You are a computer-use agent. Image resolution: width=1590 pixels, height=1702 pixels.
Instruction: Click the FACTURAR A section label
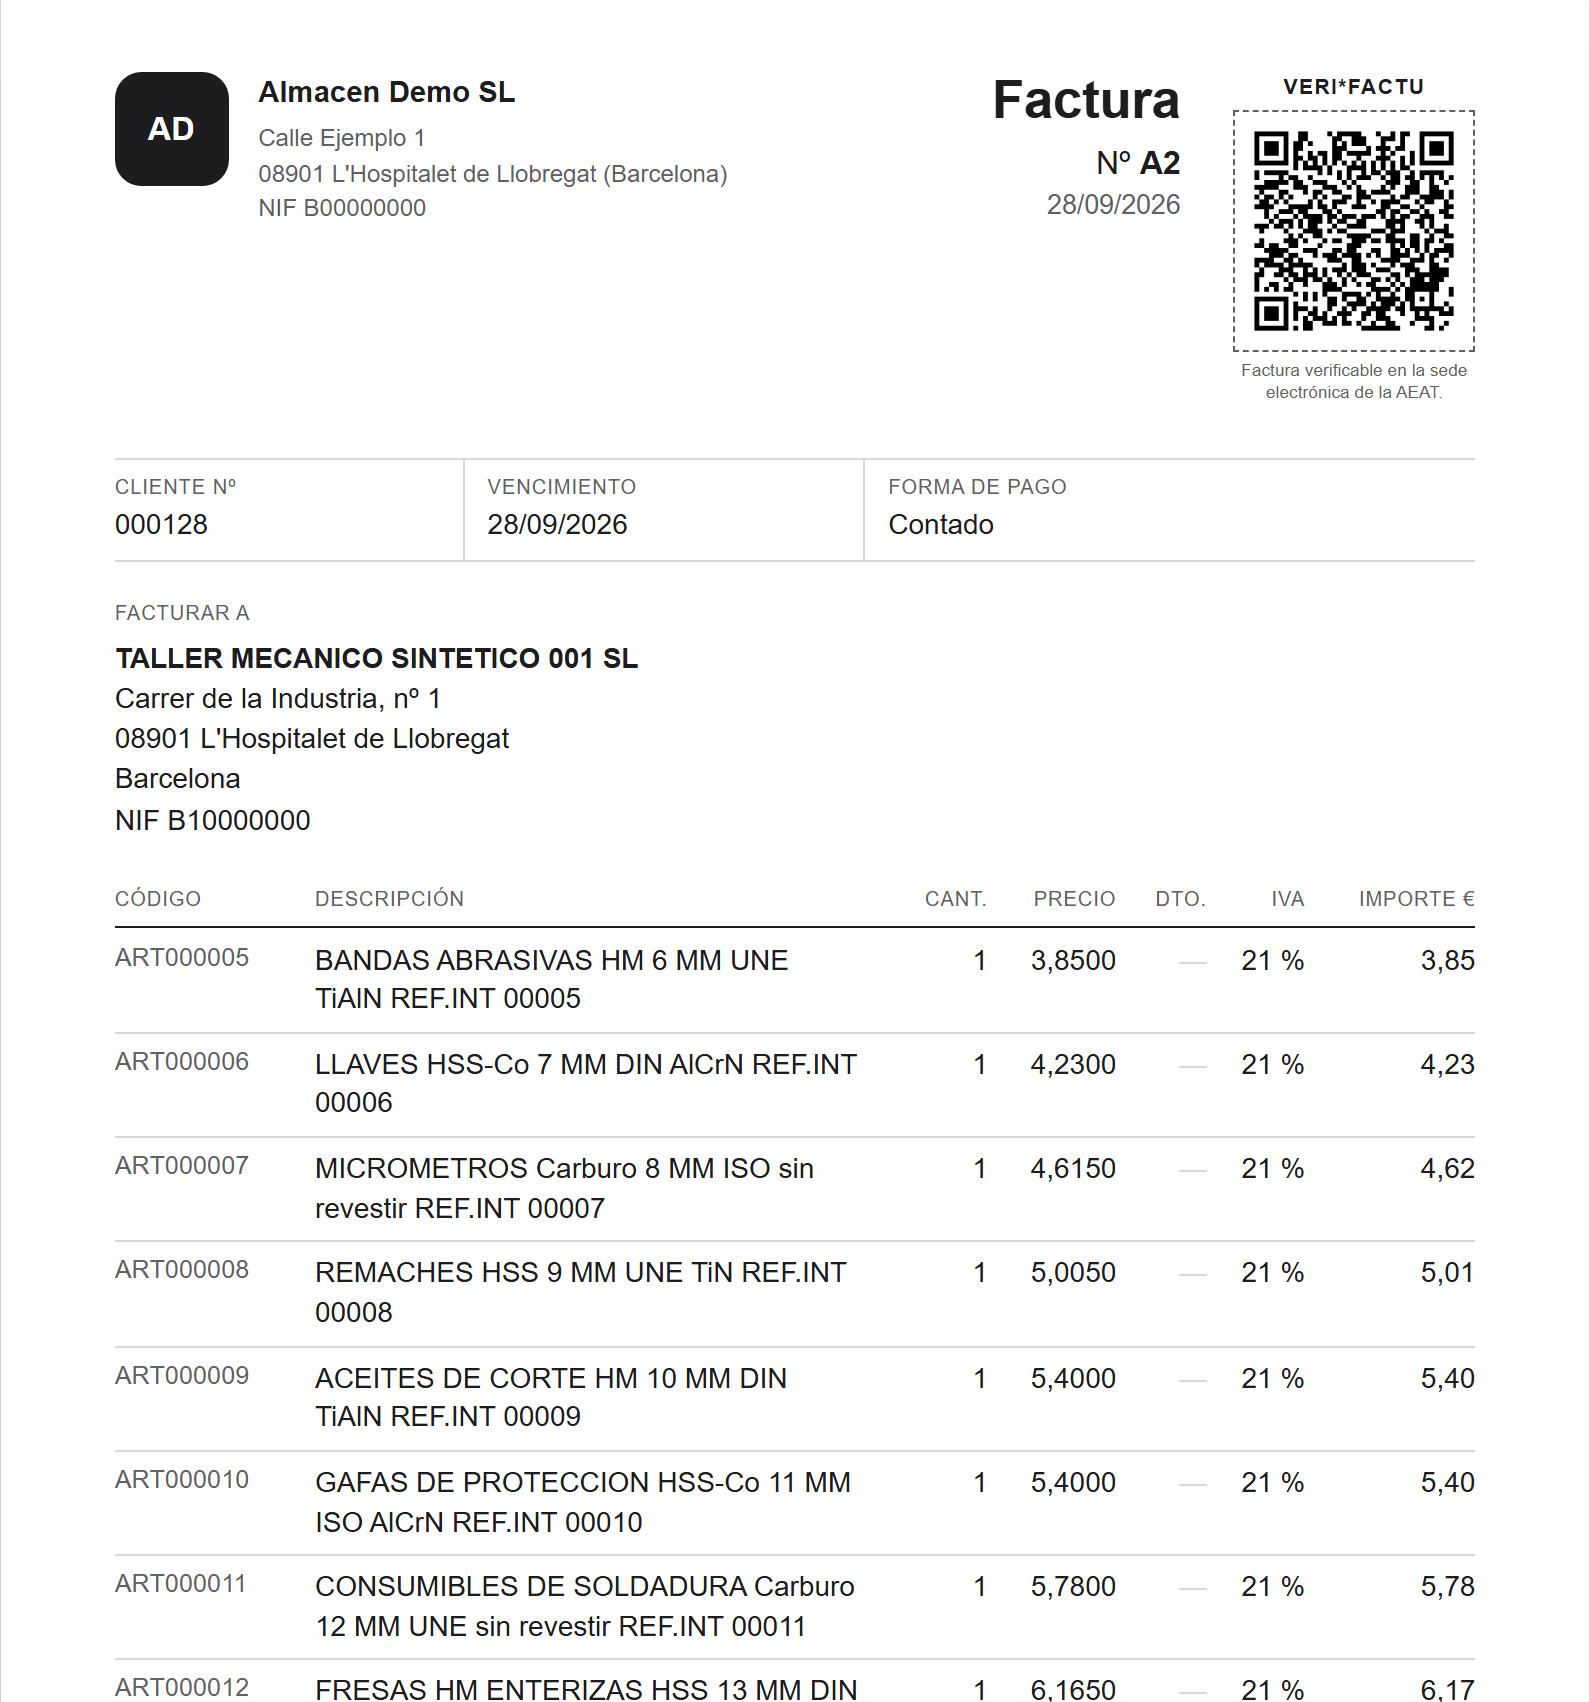[x=182, y=613]
